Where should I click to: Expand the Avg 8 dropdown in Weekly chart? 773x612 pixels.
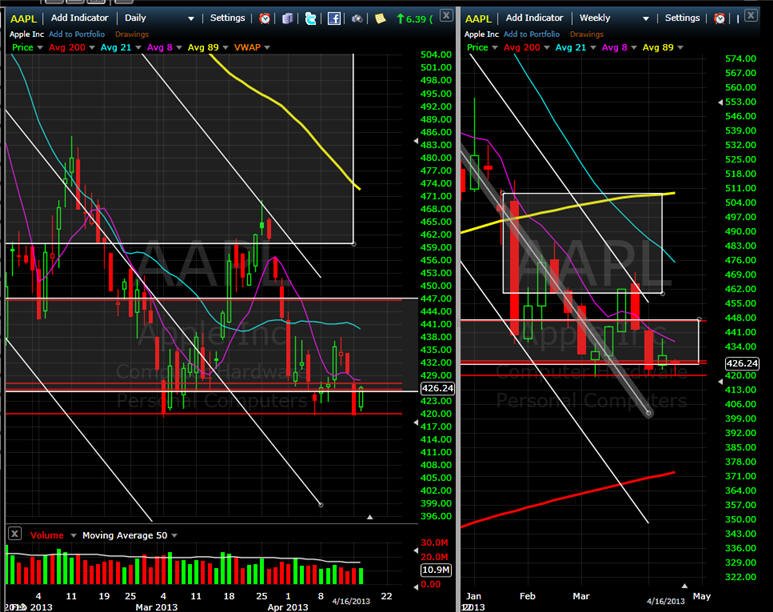tap(633, 48)
